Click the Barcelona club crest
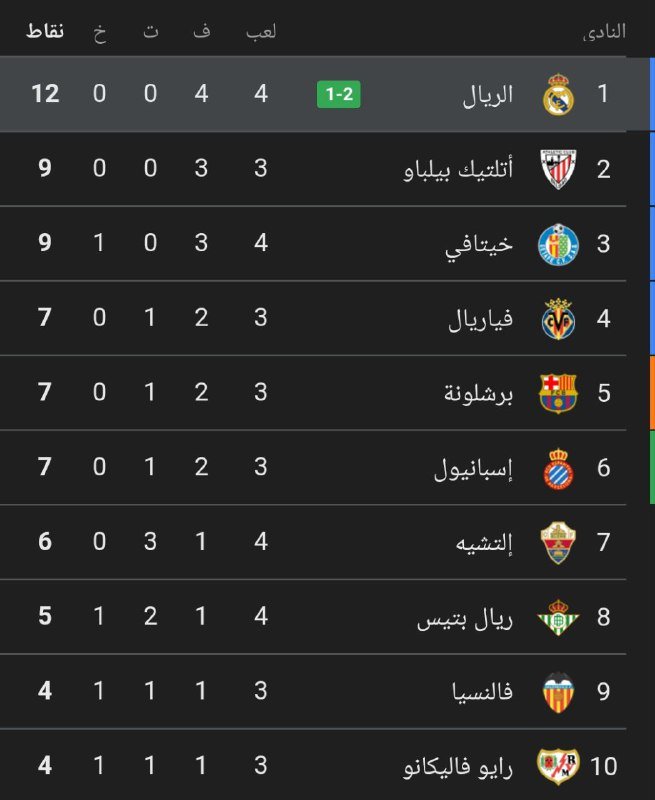 (x=558, y=393)
